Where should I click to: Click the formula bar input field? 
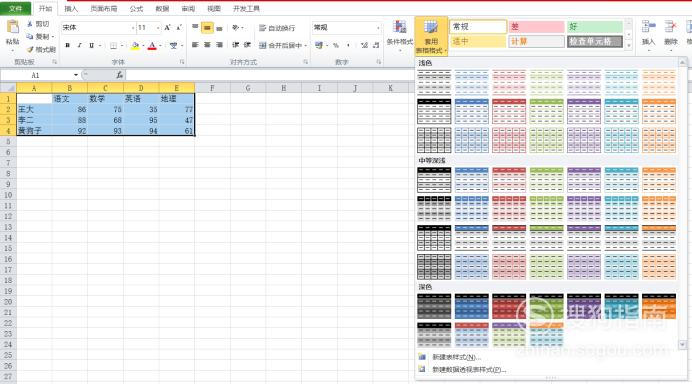coord(270,75)
